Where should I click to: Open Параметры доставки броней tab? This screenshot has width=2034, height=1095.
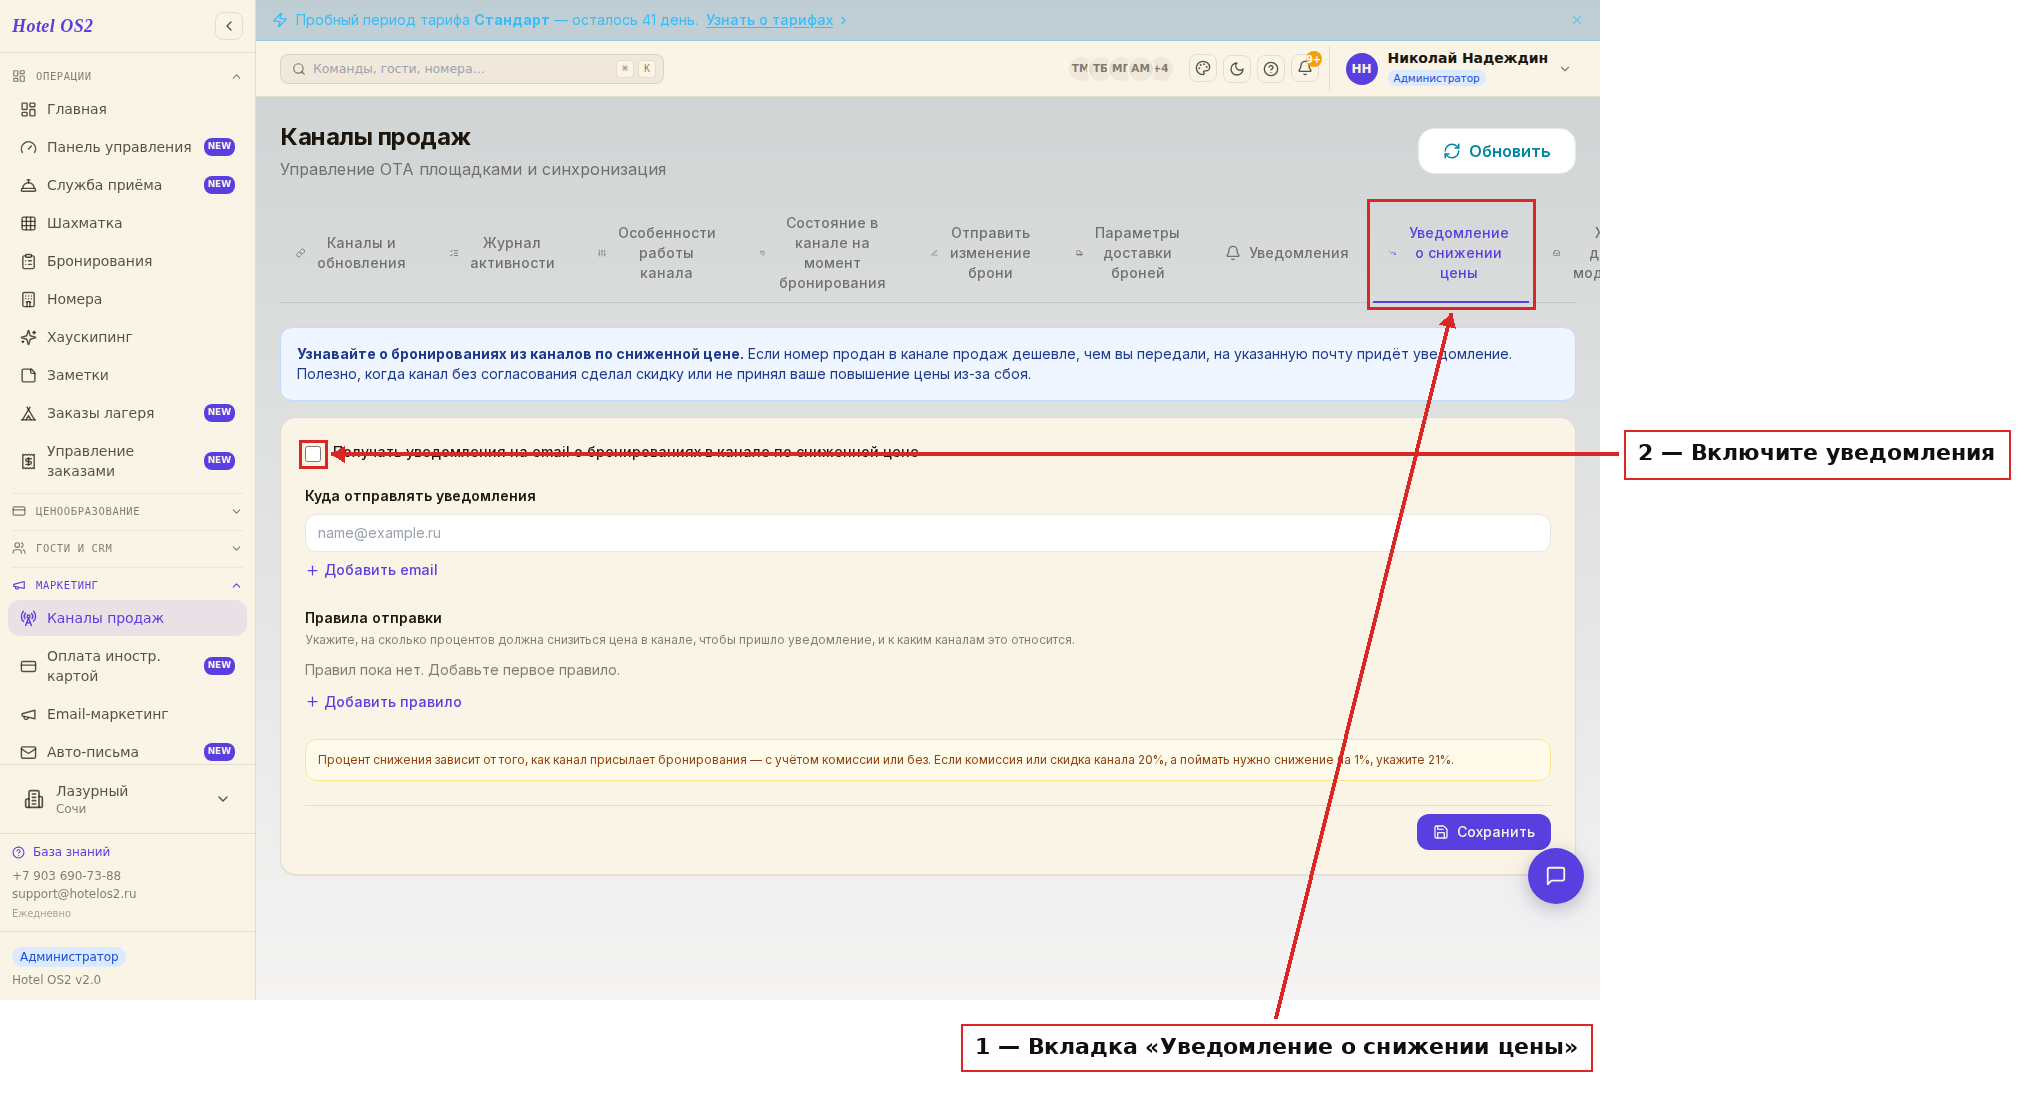[x=1129, y=253]
